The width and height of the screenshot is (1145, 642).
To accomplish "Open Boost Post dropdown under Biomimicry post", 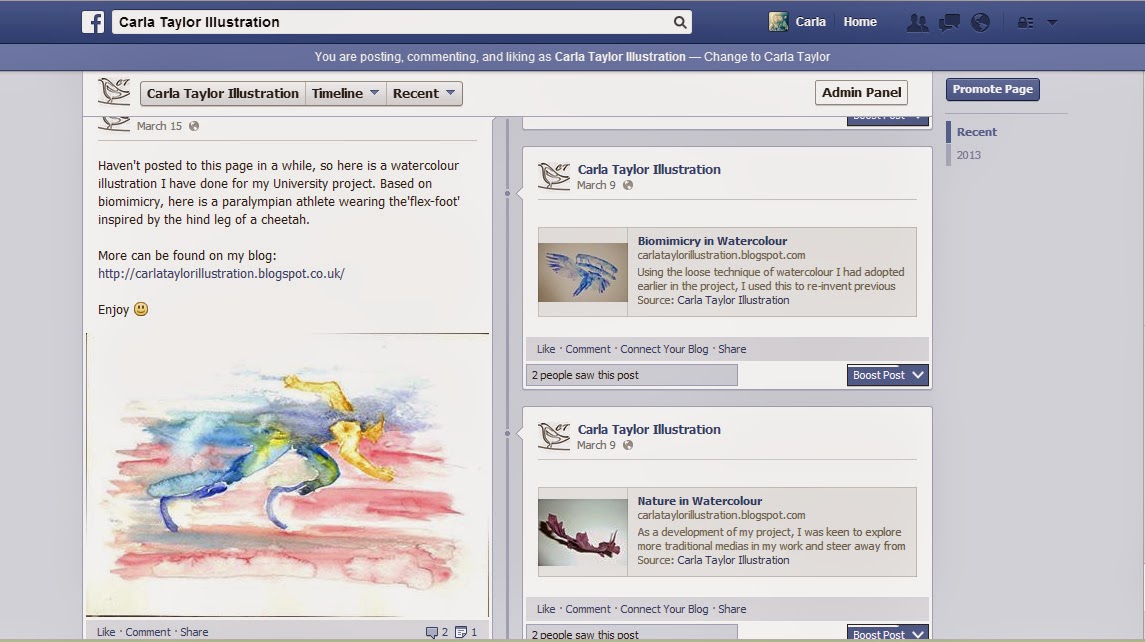I will click(887, 375).
